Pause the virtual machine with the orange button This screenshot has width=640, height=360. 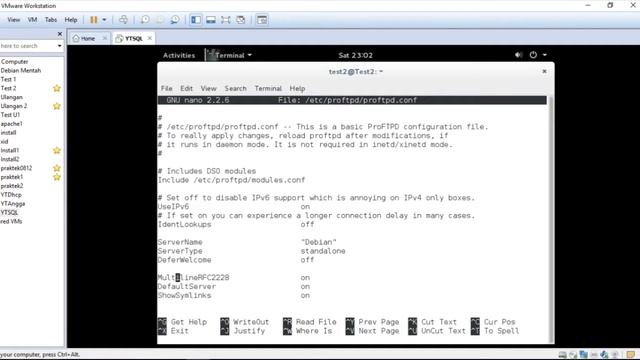pyautogui.click(x=93, y=20)
